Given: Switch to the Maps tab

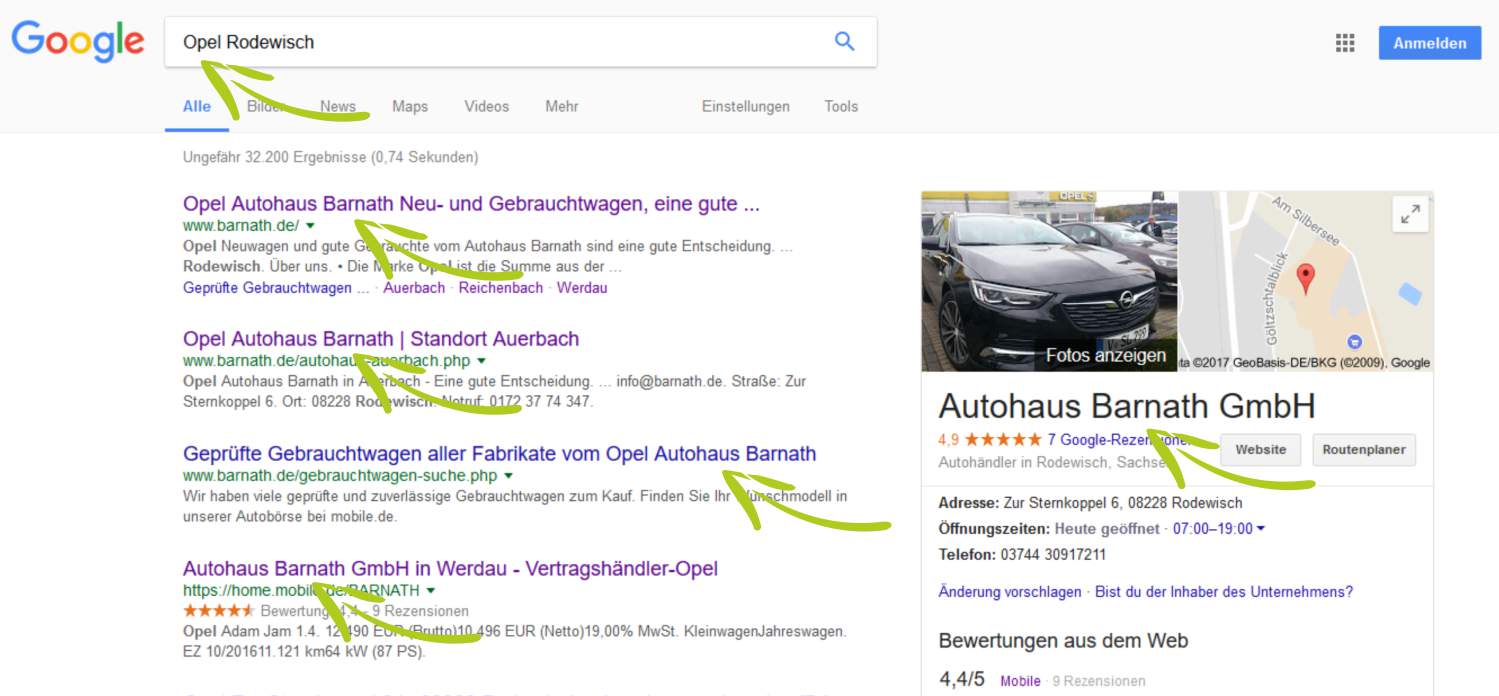Looking at the screenshot, I should pos(410,107).
